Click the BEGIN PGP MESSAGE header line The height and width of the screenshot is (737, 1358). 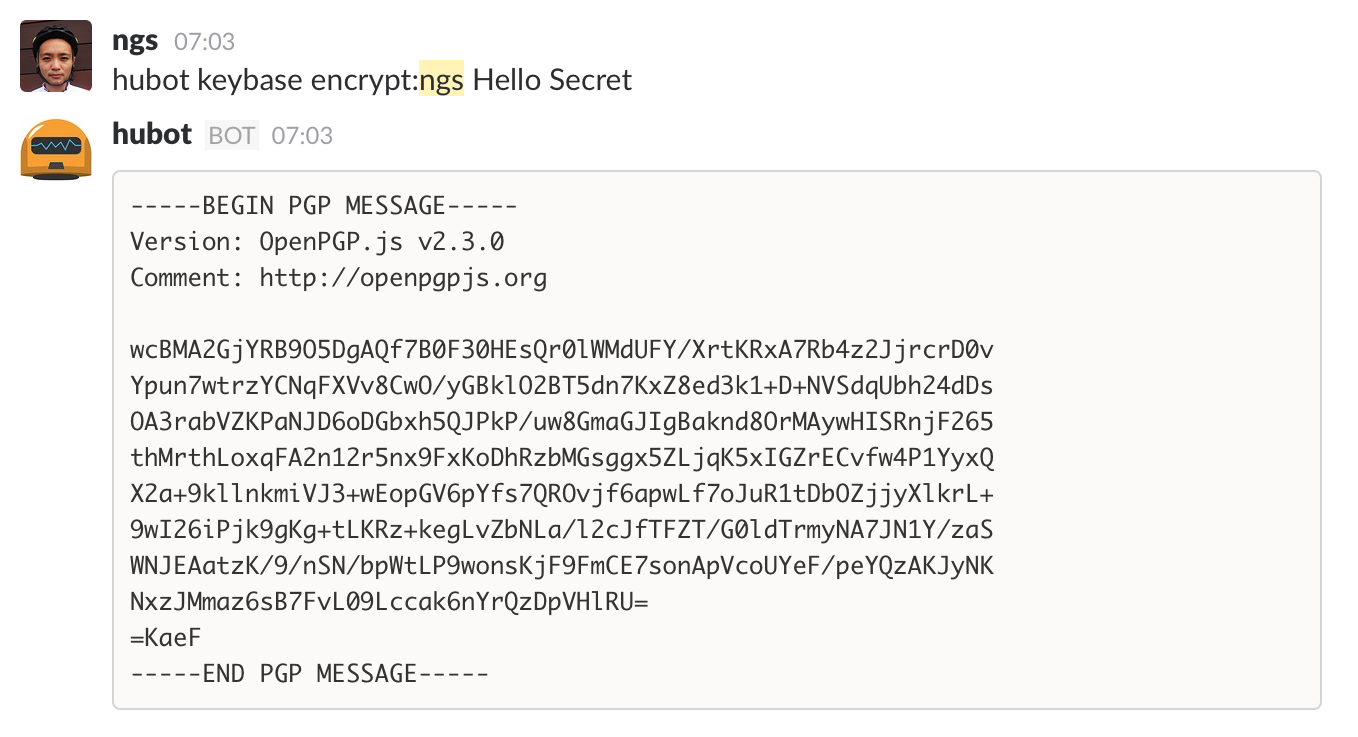click(322, 205)
